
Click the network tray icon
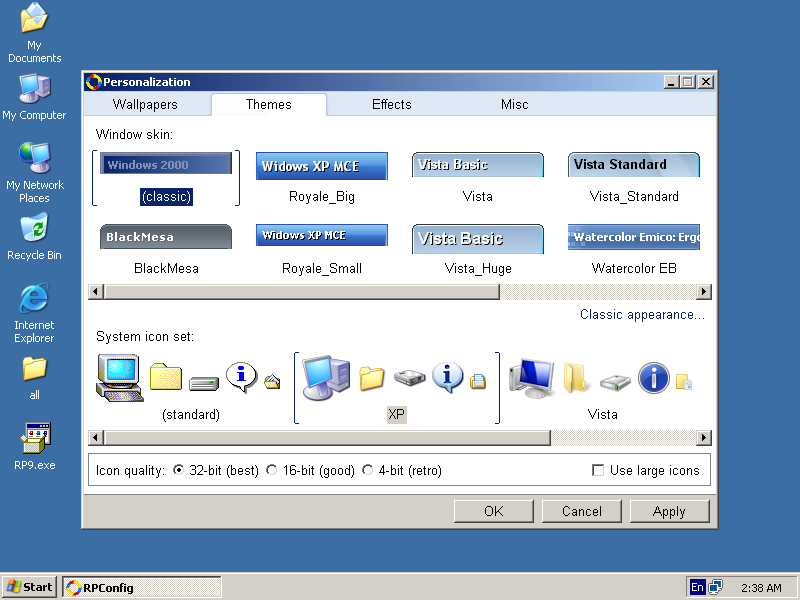coord(715,587)
